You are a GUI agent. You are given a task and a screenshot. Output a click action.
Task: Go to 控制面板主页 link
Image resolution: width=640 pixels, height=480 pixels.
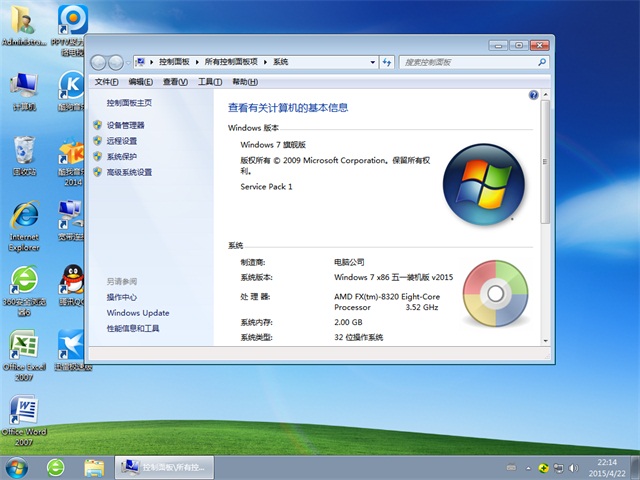click(129, 102)
